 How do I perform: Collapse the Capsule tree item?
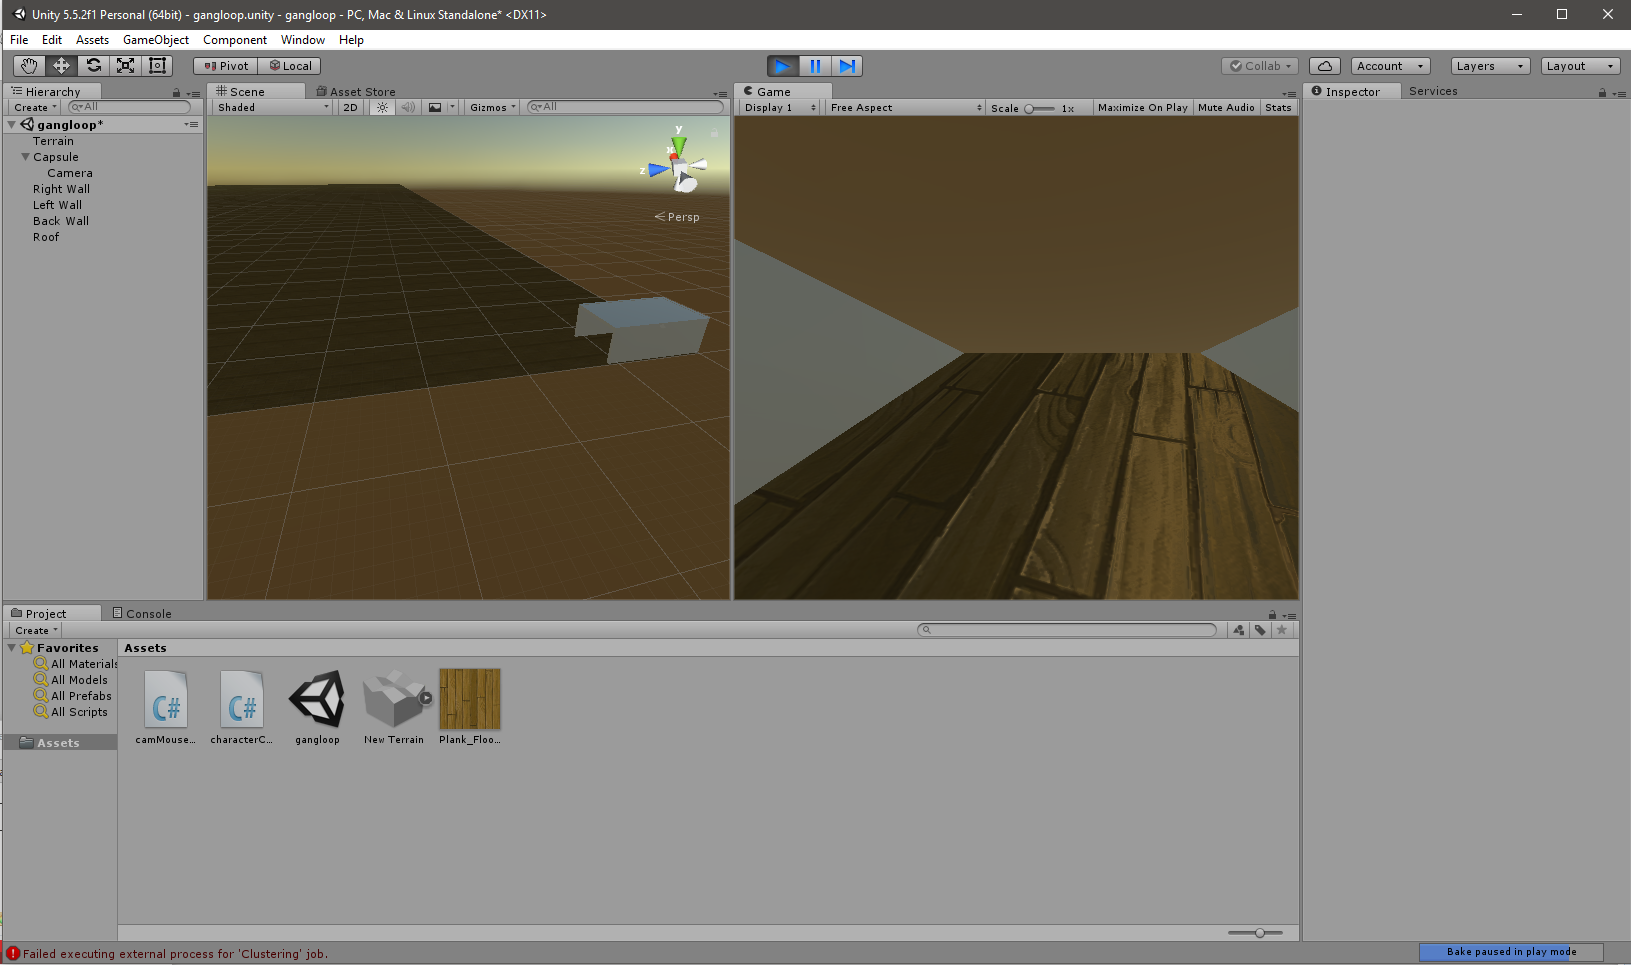coord(26,157)
